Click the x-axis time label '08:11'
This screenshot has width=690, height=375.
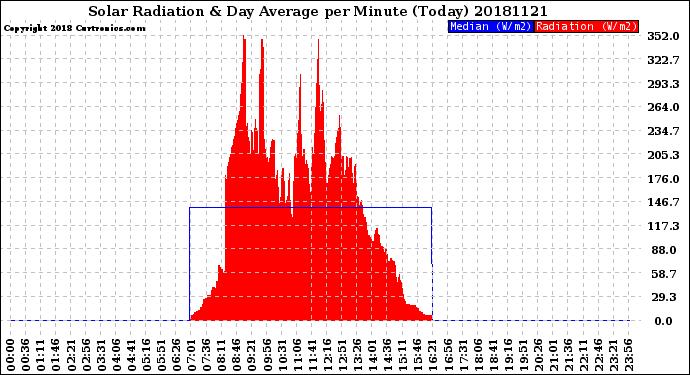pyautogui.click(x=222, y=355)
